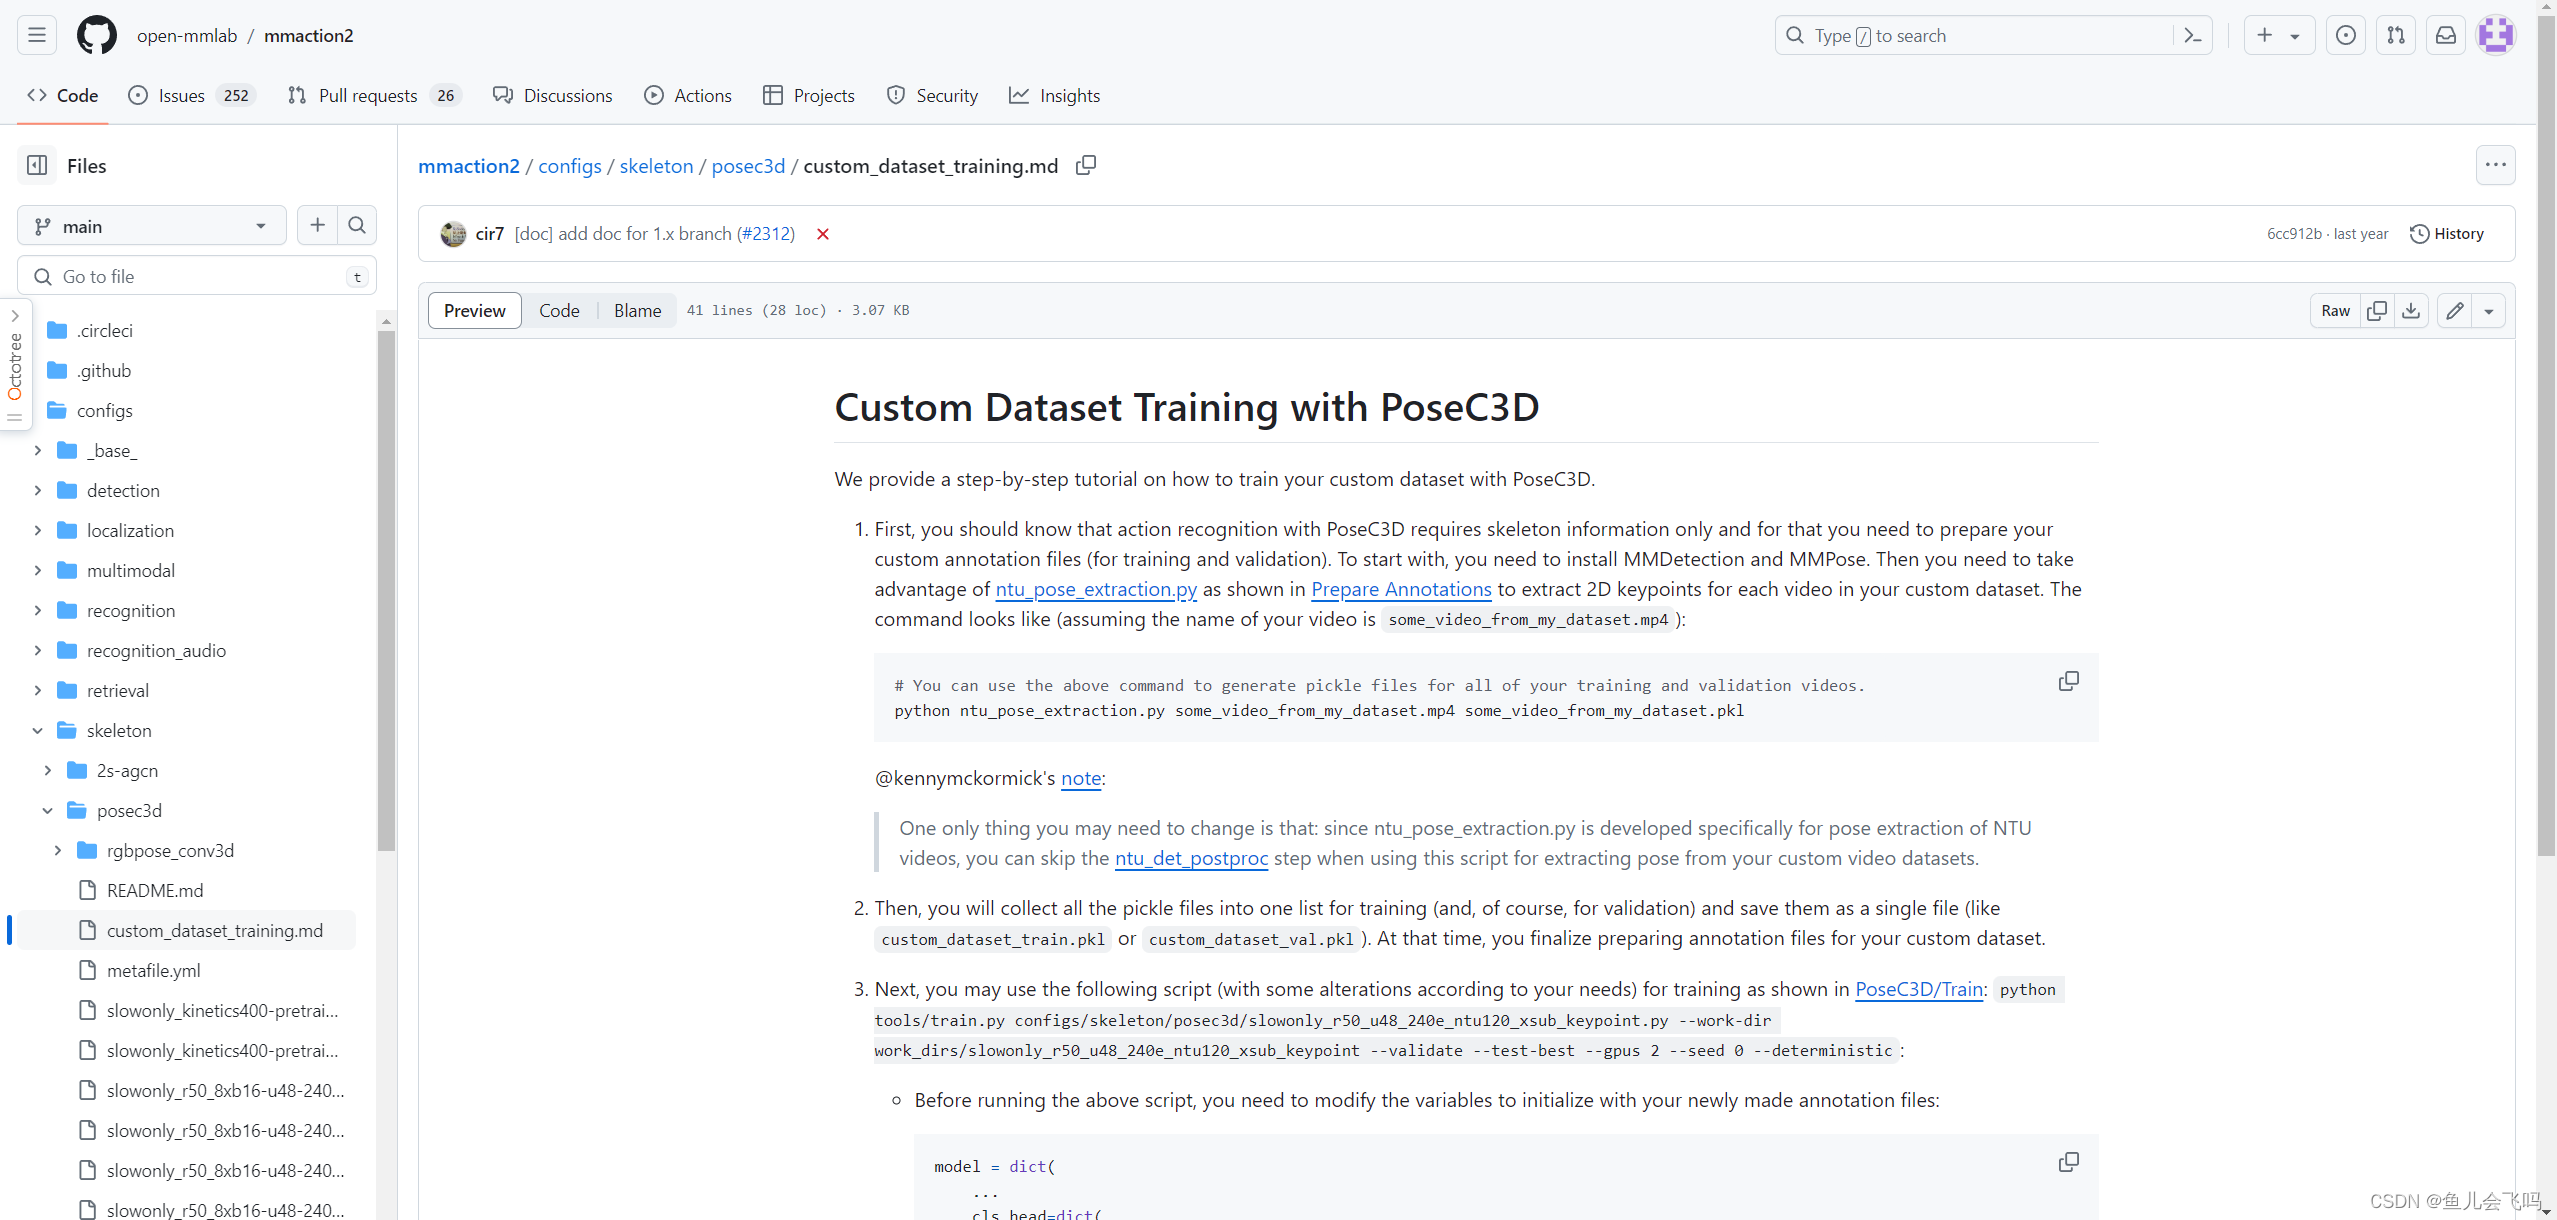The image size is (2557, 1220).
Task: Copy the ntu_pose_extraction command code block
Action: click(2068, 682)
